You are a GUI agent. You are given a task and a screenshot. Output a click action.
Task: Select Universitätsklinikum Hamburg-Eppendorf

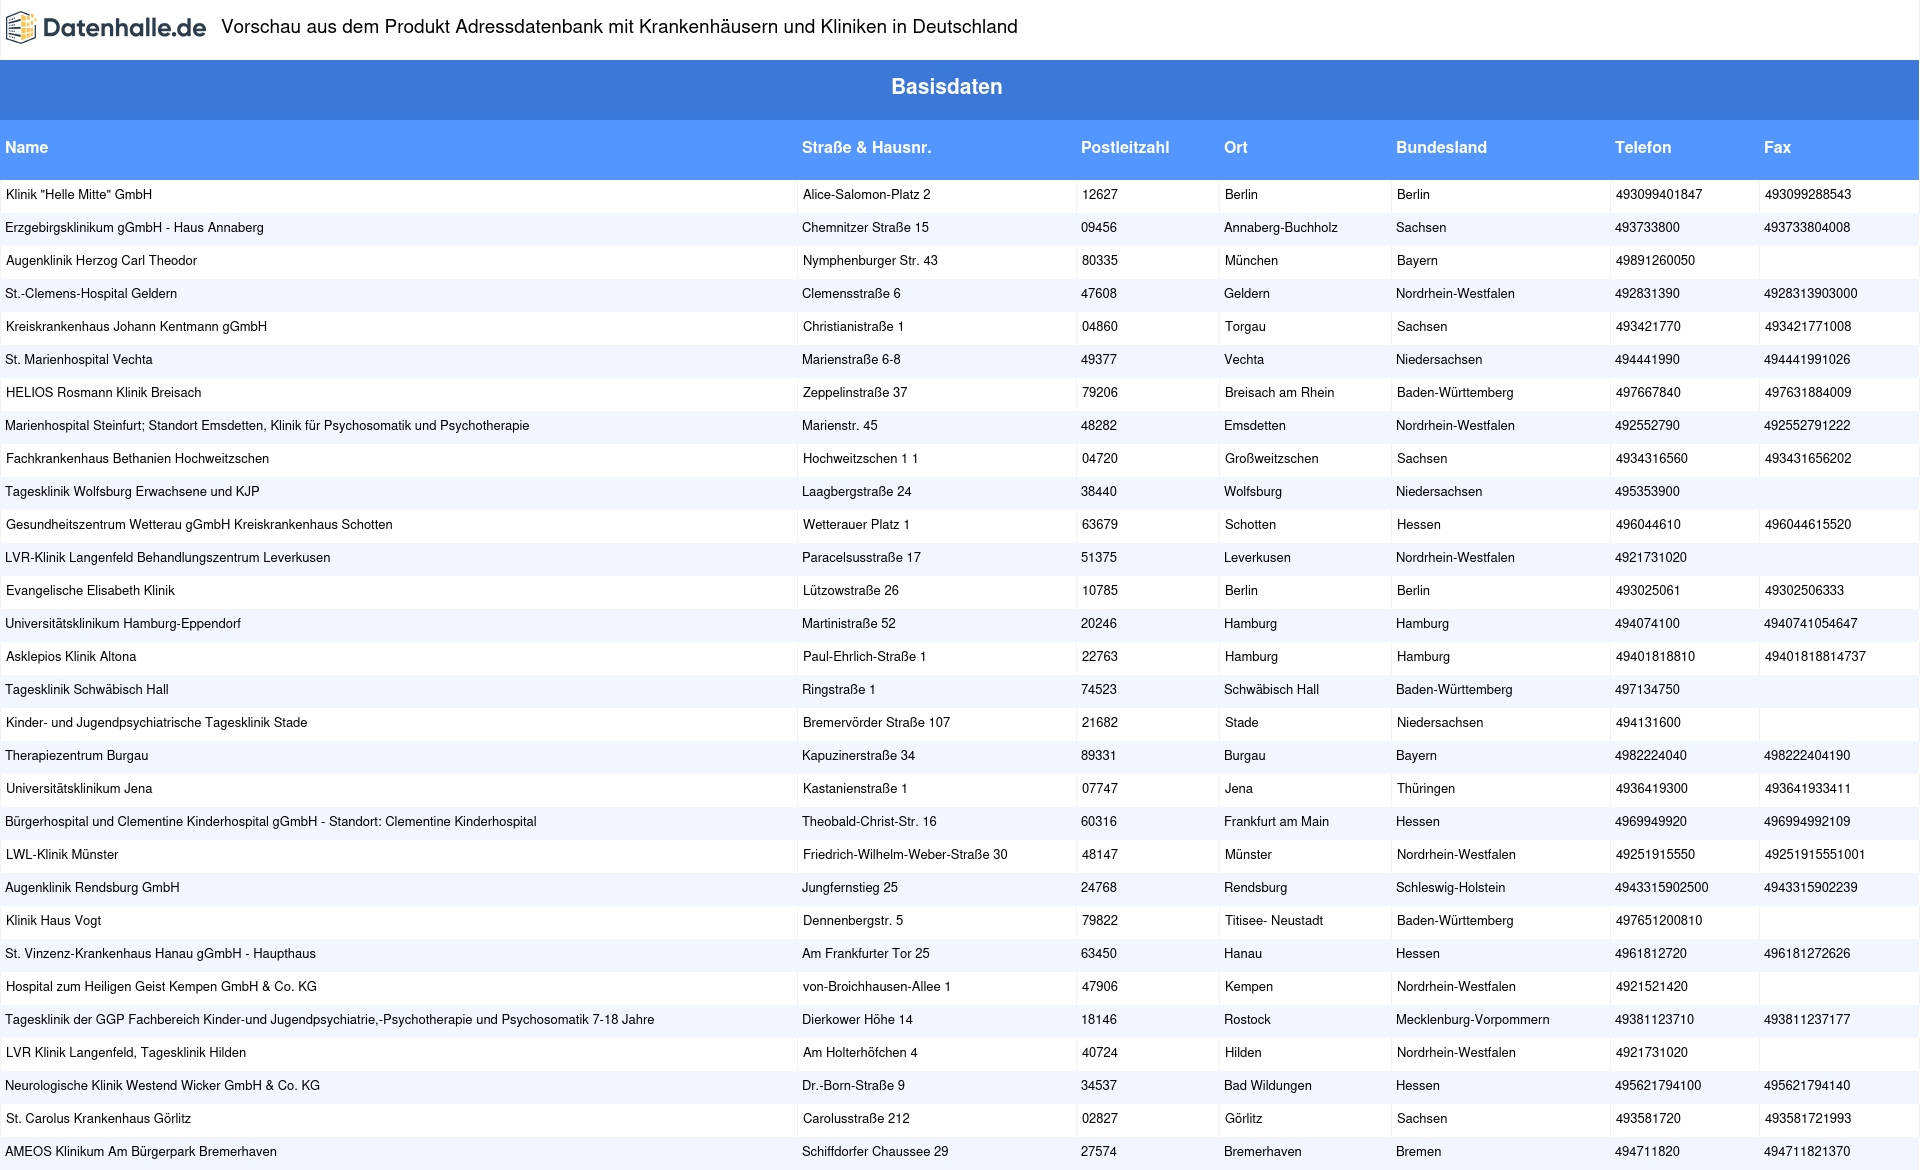(x=123, y=624)
